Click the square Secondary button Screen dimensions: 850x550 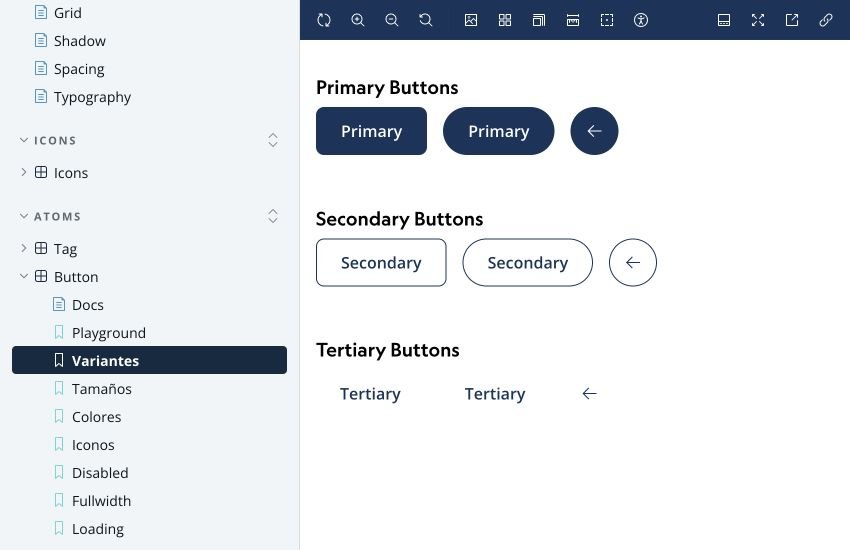[x=381, y=263]
